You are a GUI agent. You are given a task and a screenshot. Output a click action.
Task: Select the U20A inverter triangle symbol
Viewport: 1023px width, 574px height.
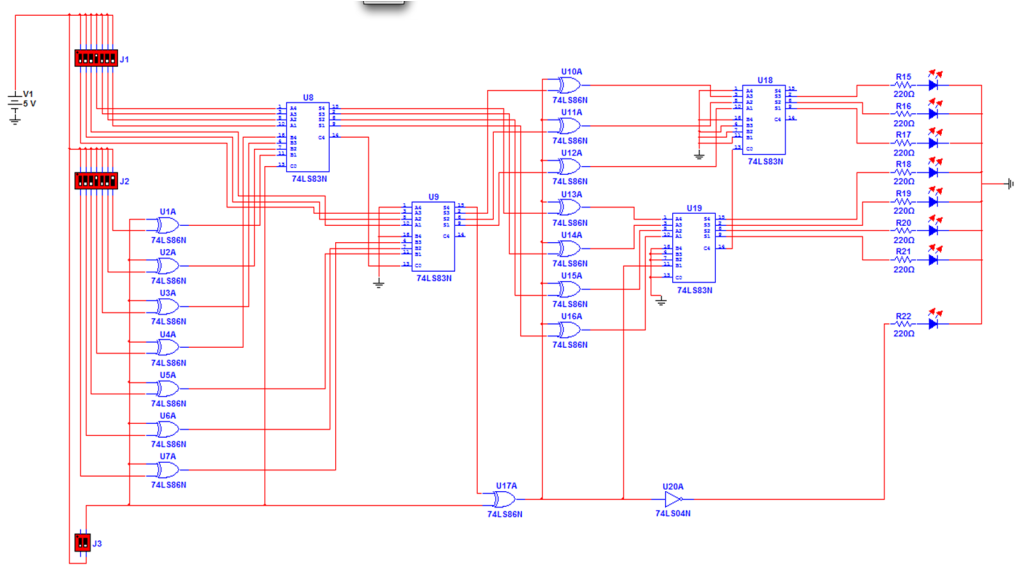pos(673,500)
